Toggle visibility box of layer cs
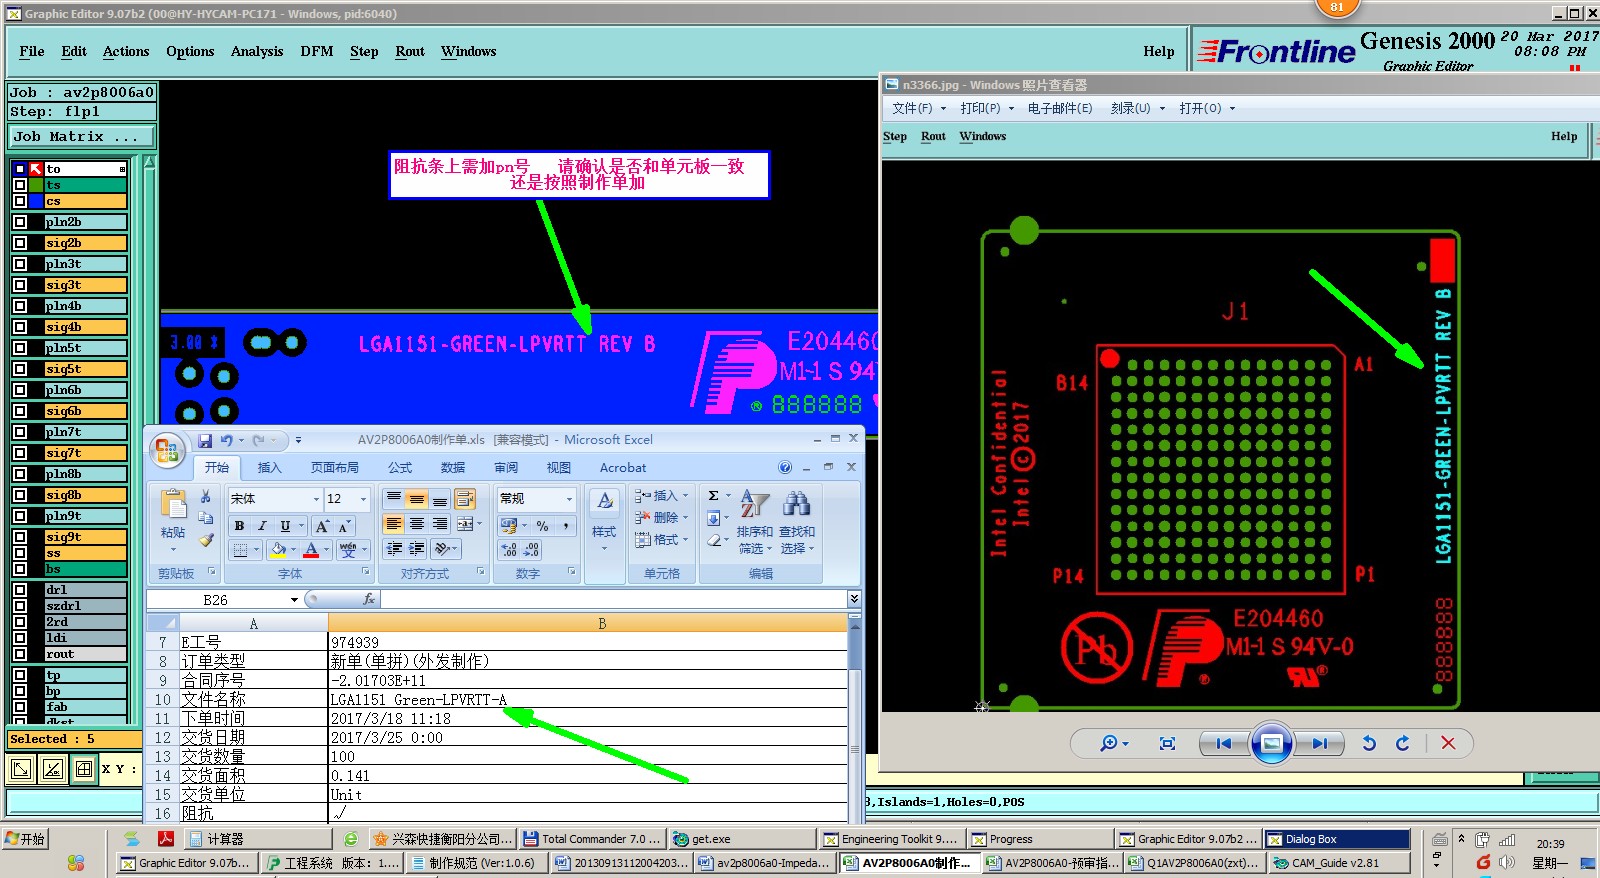Viewport: 1600px width, 878px height. pyautogui.click(x=20, y=201)
